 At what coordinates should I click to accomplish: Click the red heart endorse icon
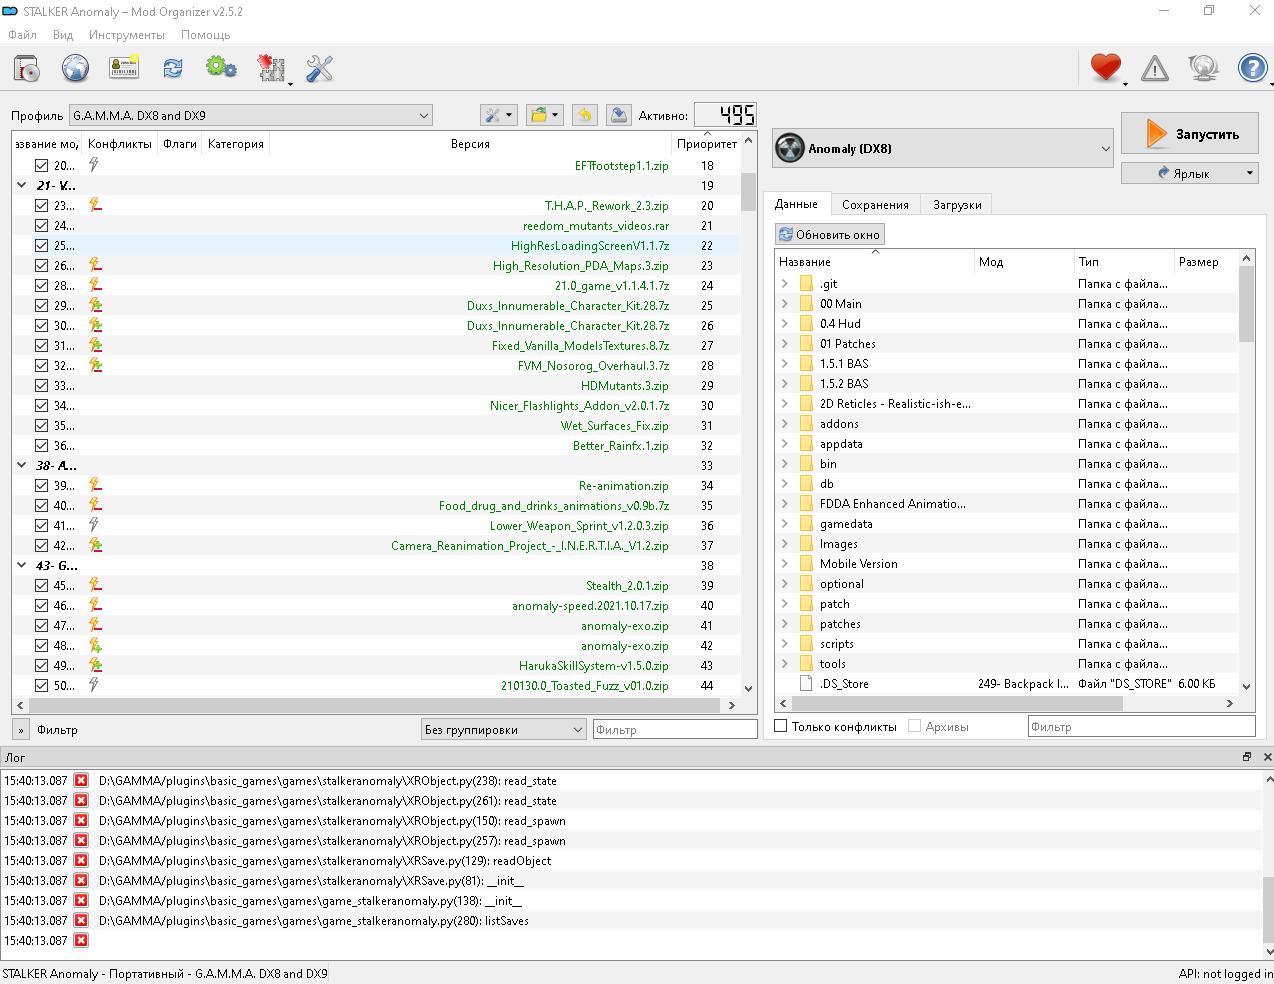click(1106, 68)
